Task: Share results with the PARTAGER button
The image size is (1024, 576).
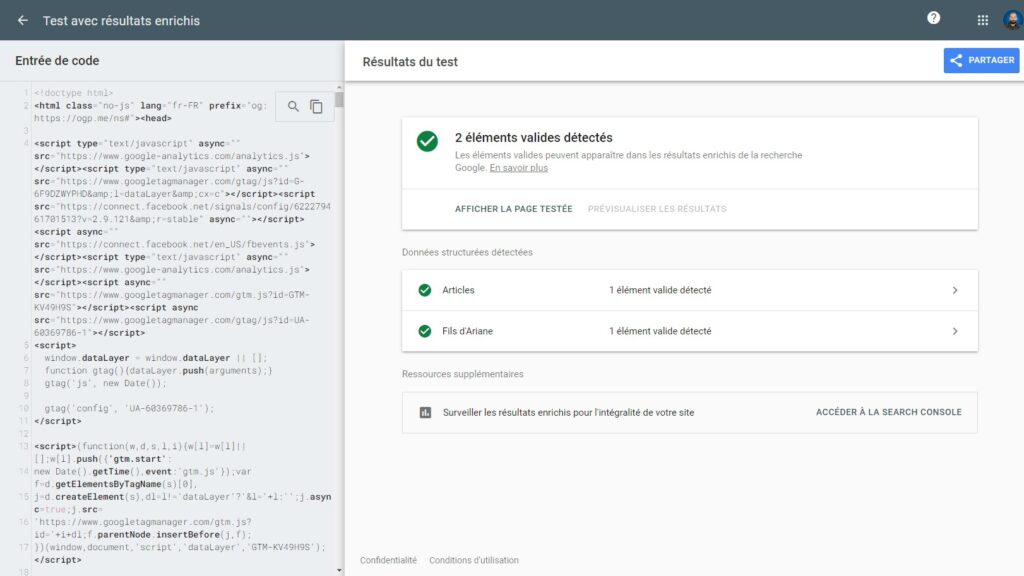Action: 981,60
